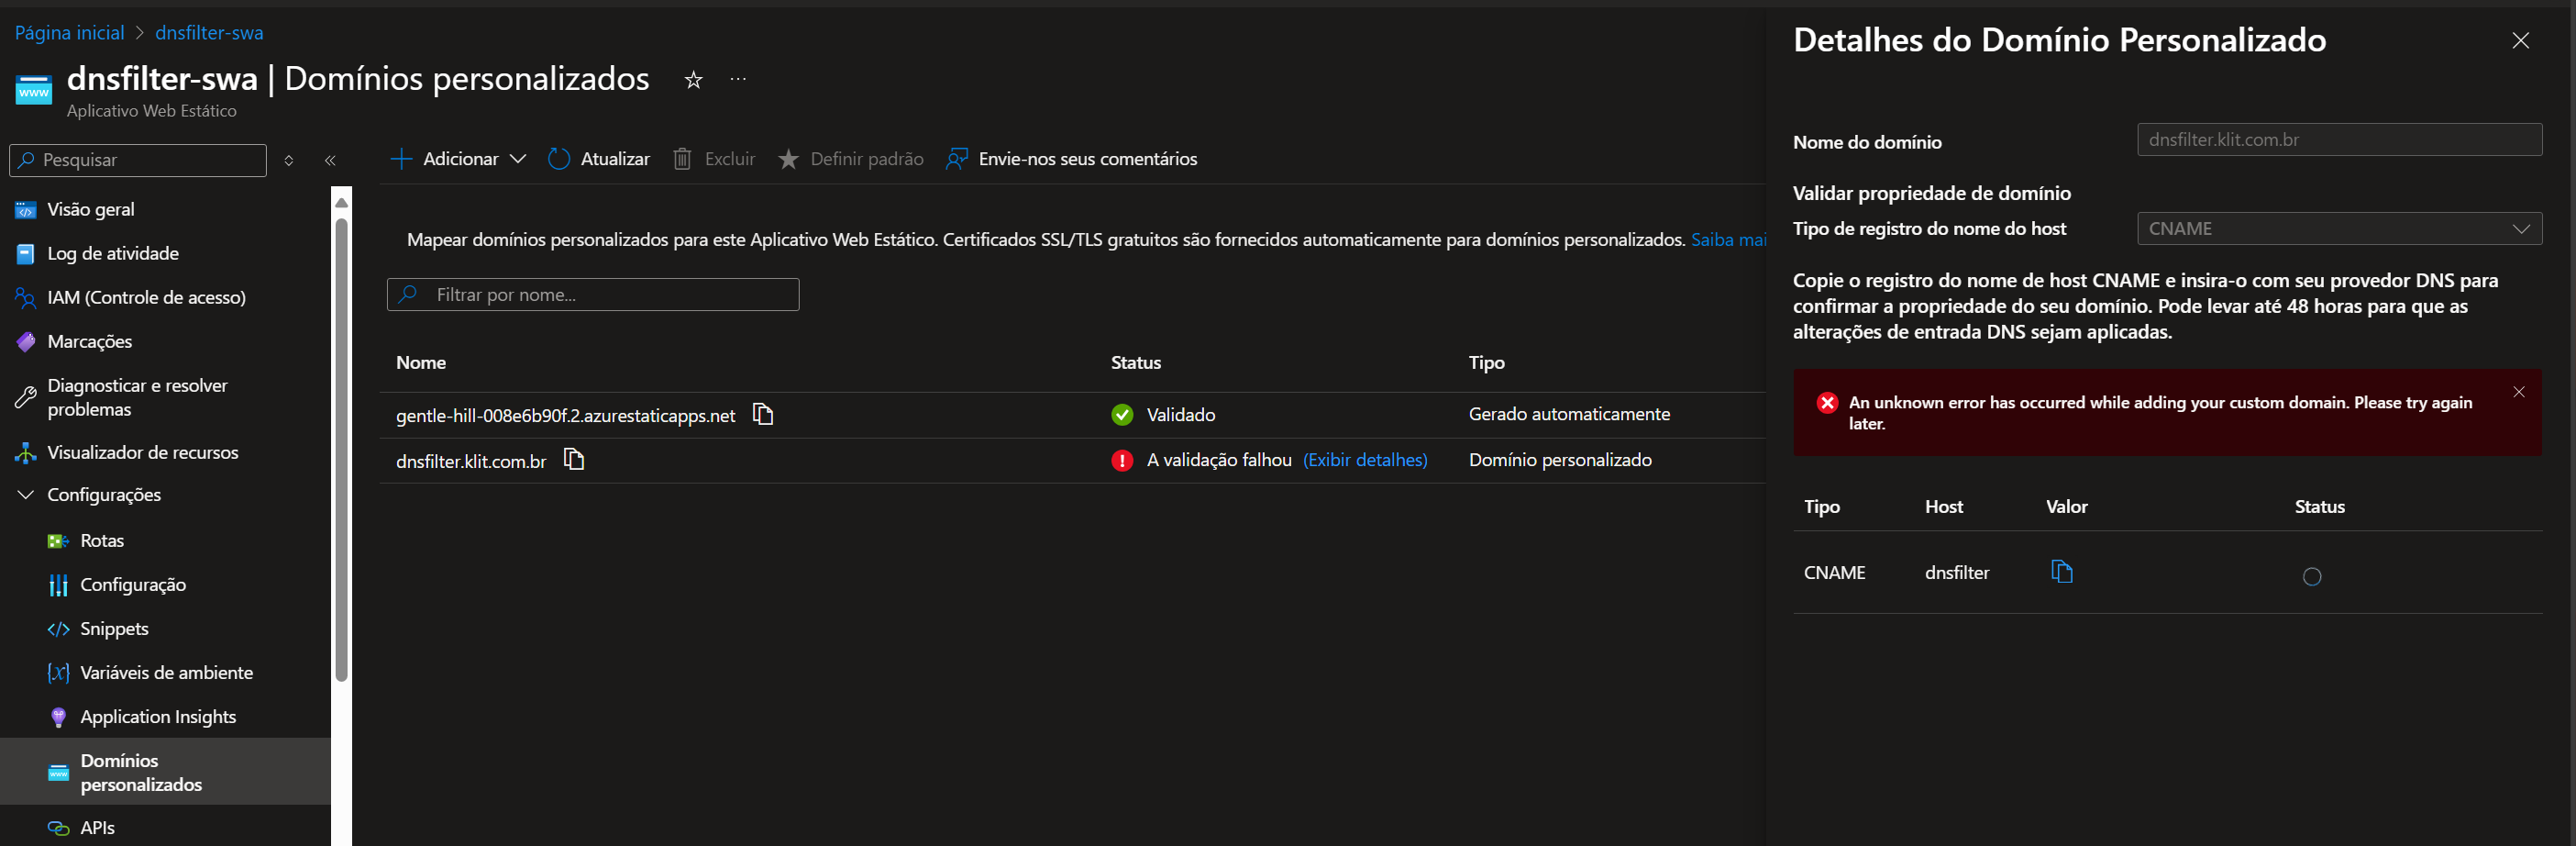The image size is (2576, 846).
Task: Copy the CNAME value to clipboard
Action: coord(2061,572)
